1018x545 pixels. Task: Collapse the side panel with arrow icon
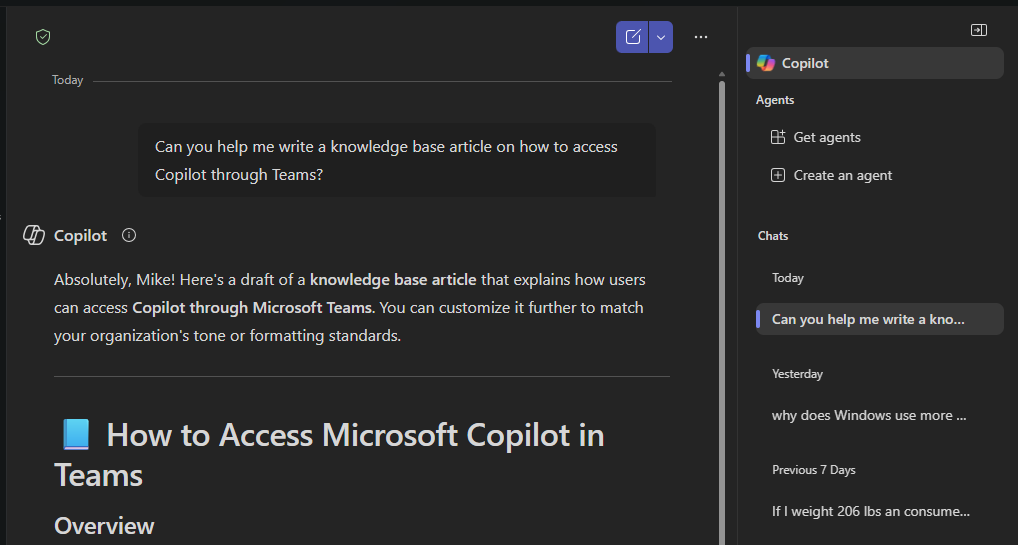[979, 30]
